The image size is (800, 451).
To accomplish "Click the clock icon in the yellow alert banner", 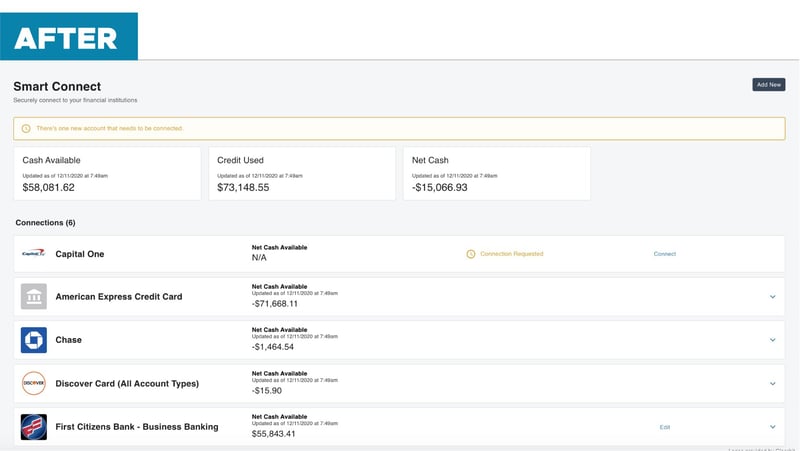I will [x=26, y=129].
